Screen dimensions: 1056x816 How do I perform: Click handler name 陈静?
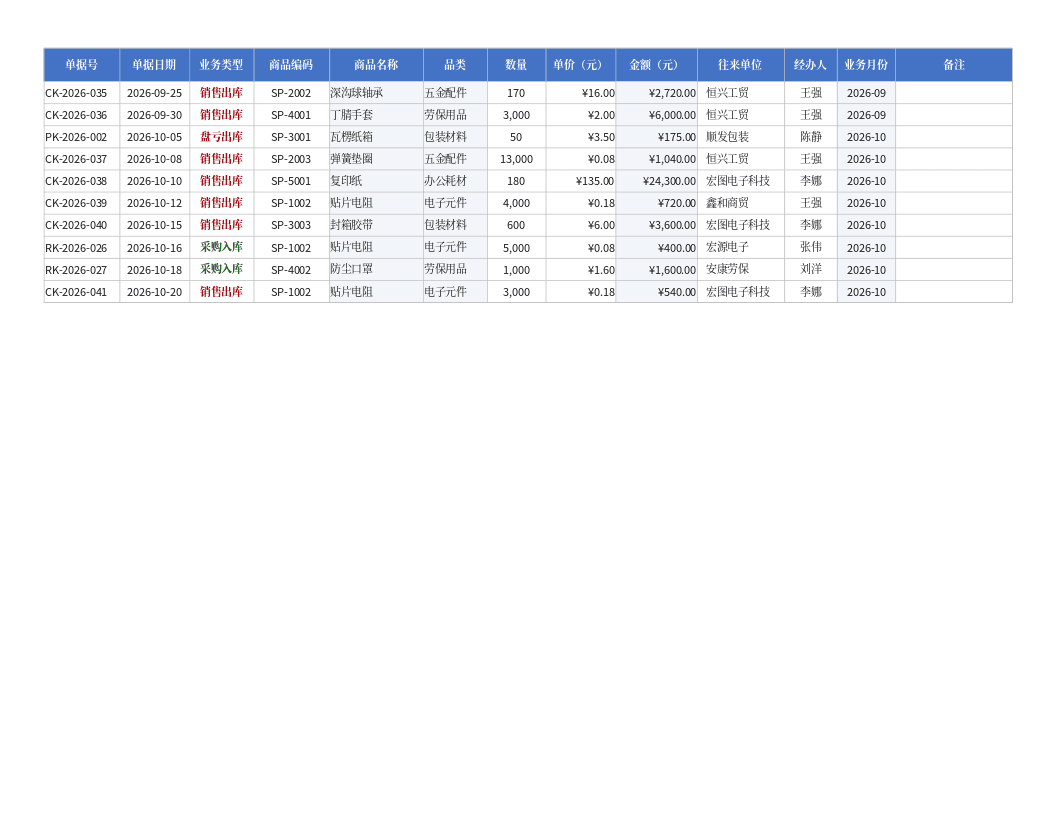(x=811, y=137)
